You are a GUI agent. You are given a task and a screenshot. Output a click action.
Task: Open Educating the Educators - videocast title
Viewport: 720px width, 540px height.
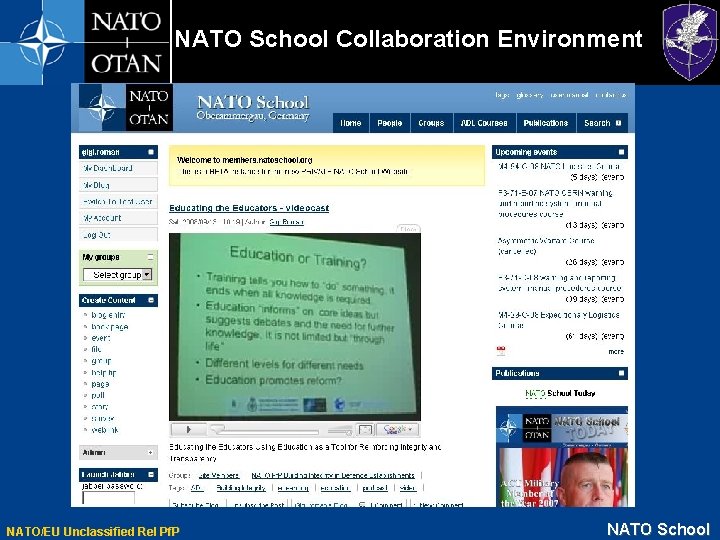tap(249, 208)
